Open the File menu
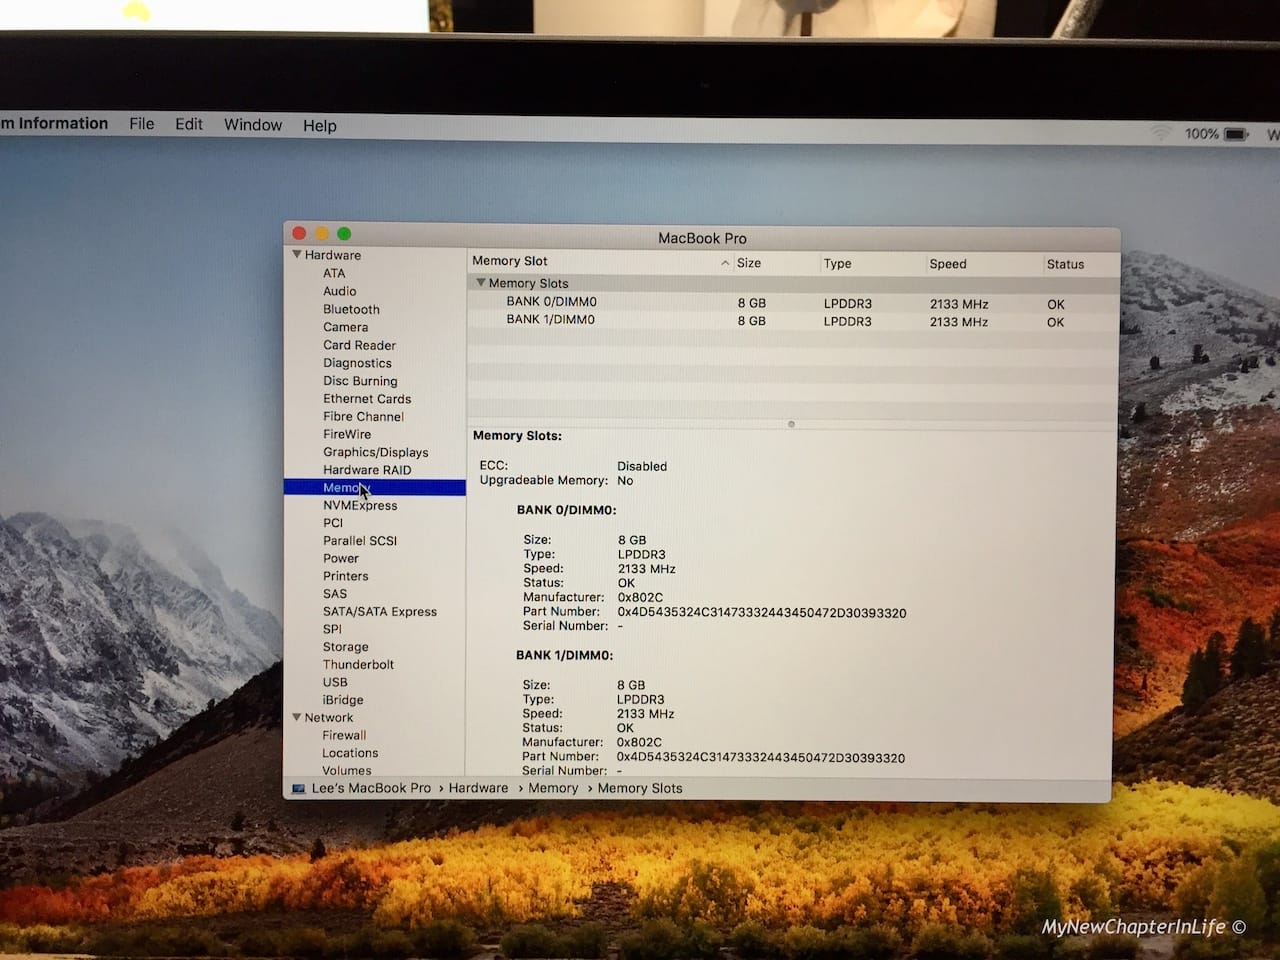Viewport: 1280px width, 960px height. click(141, 124)
